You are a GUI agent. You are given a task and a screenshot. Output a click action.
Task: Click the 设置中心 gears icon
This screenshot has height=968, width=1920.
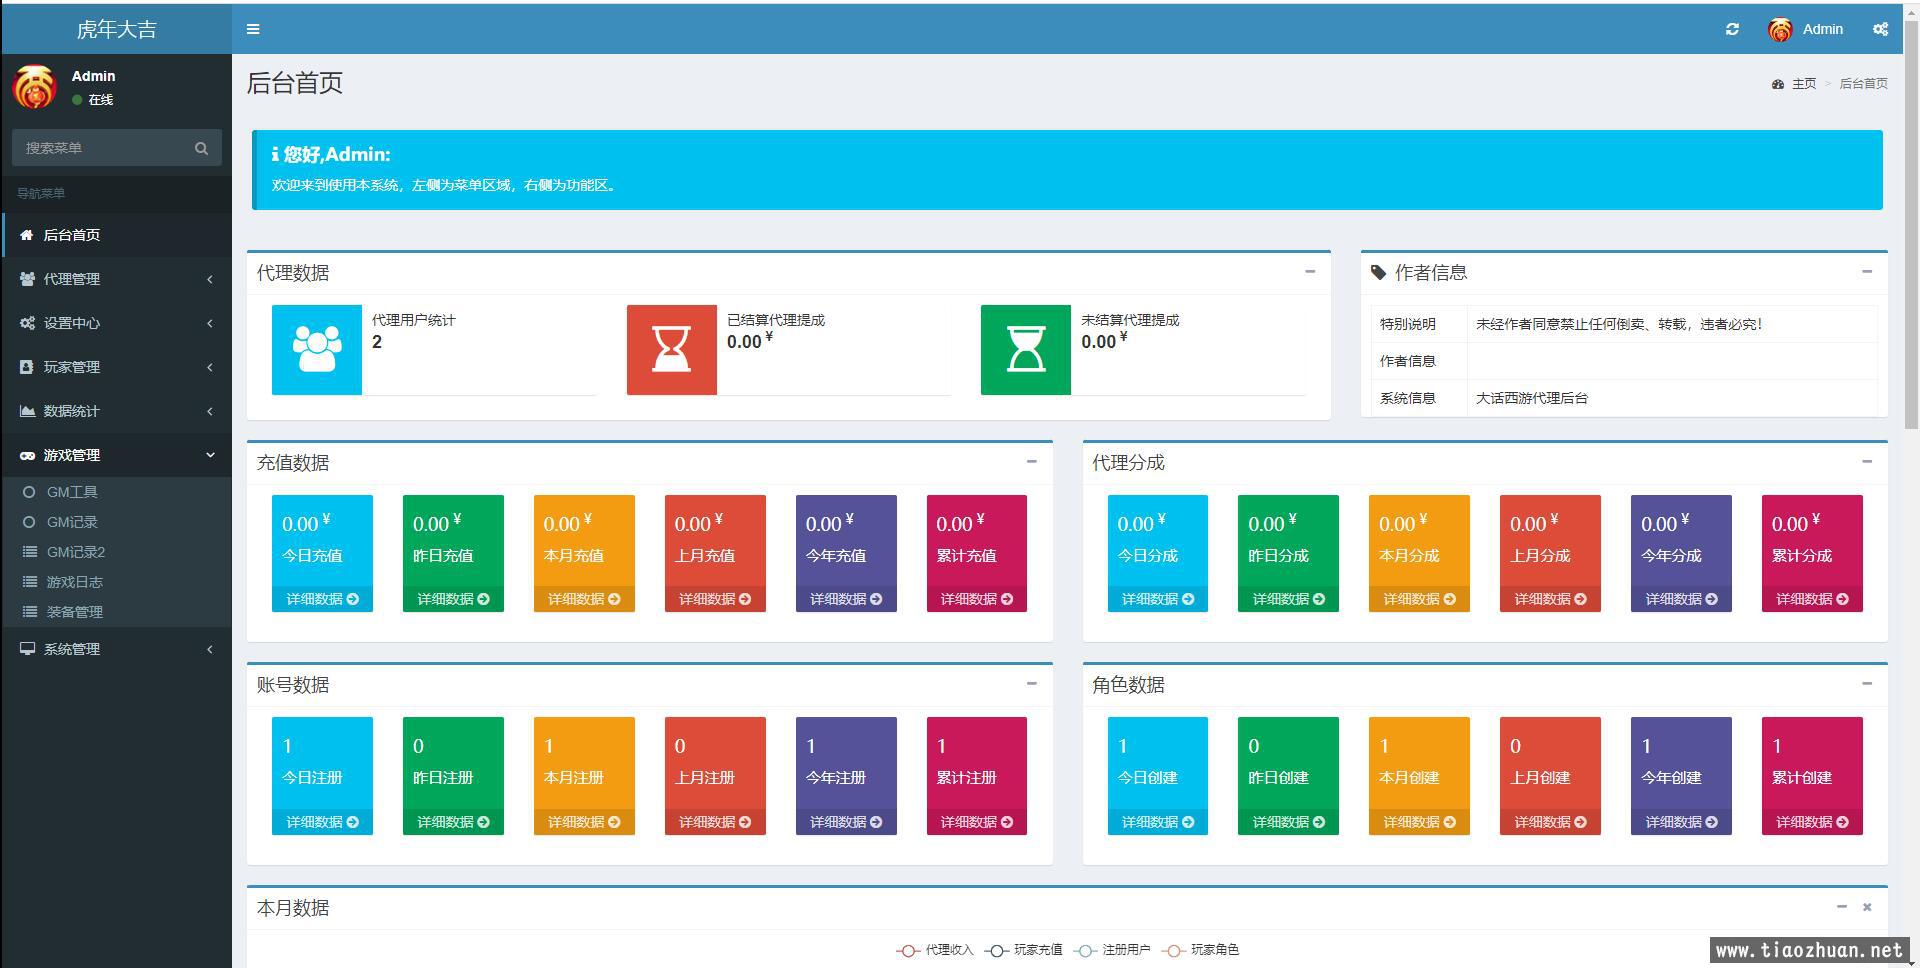[27, 323]
